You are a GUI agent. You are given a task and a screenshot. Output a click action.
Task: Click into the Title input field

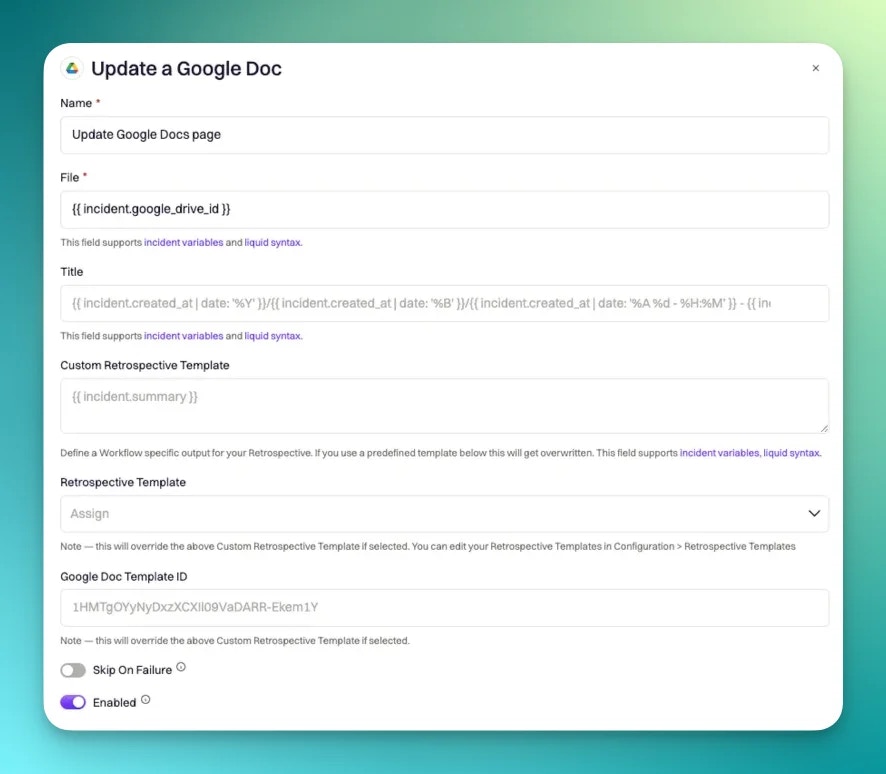tap(444, 303)
